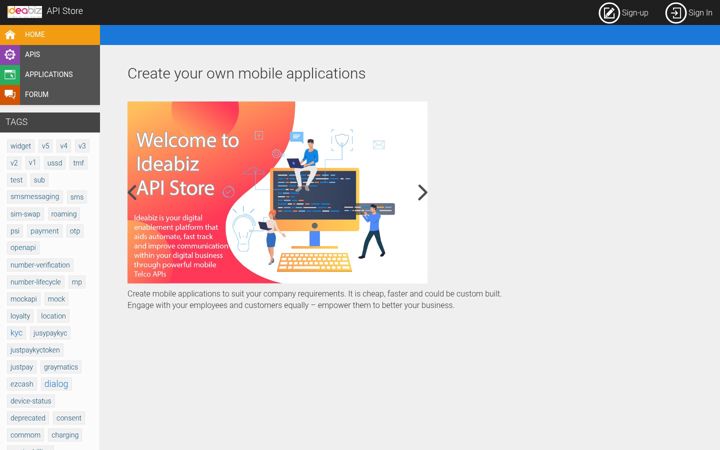The width and height of the screenshot is (720, 450).
Task: View APIs tagged justpay
Action: (22, 367)
